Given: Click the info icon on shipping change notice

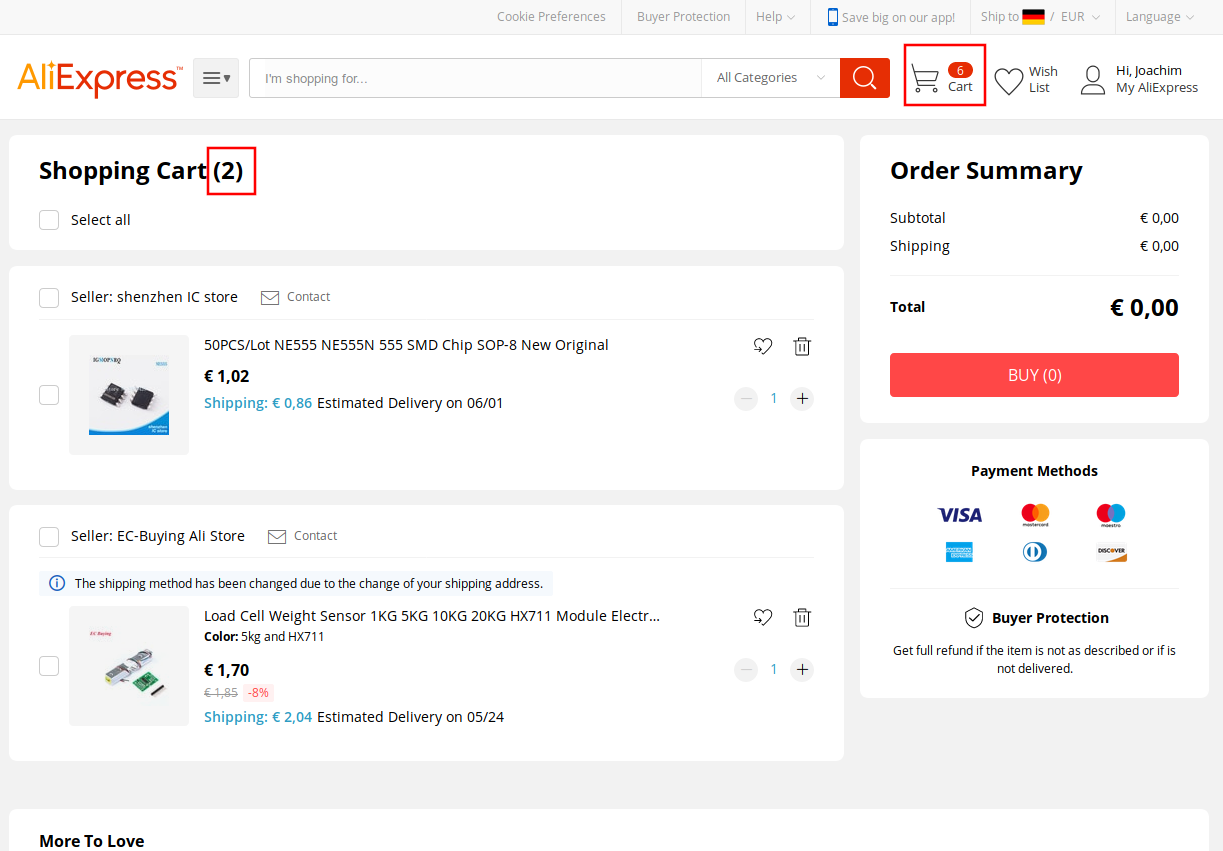Looking at the screenshot, I should pos(57,583).
